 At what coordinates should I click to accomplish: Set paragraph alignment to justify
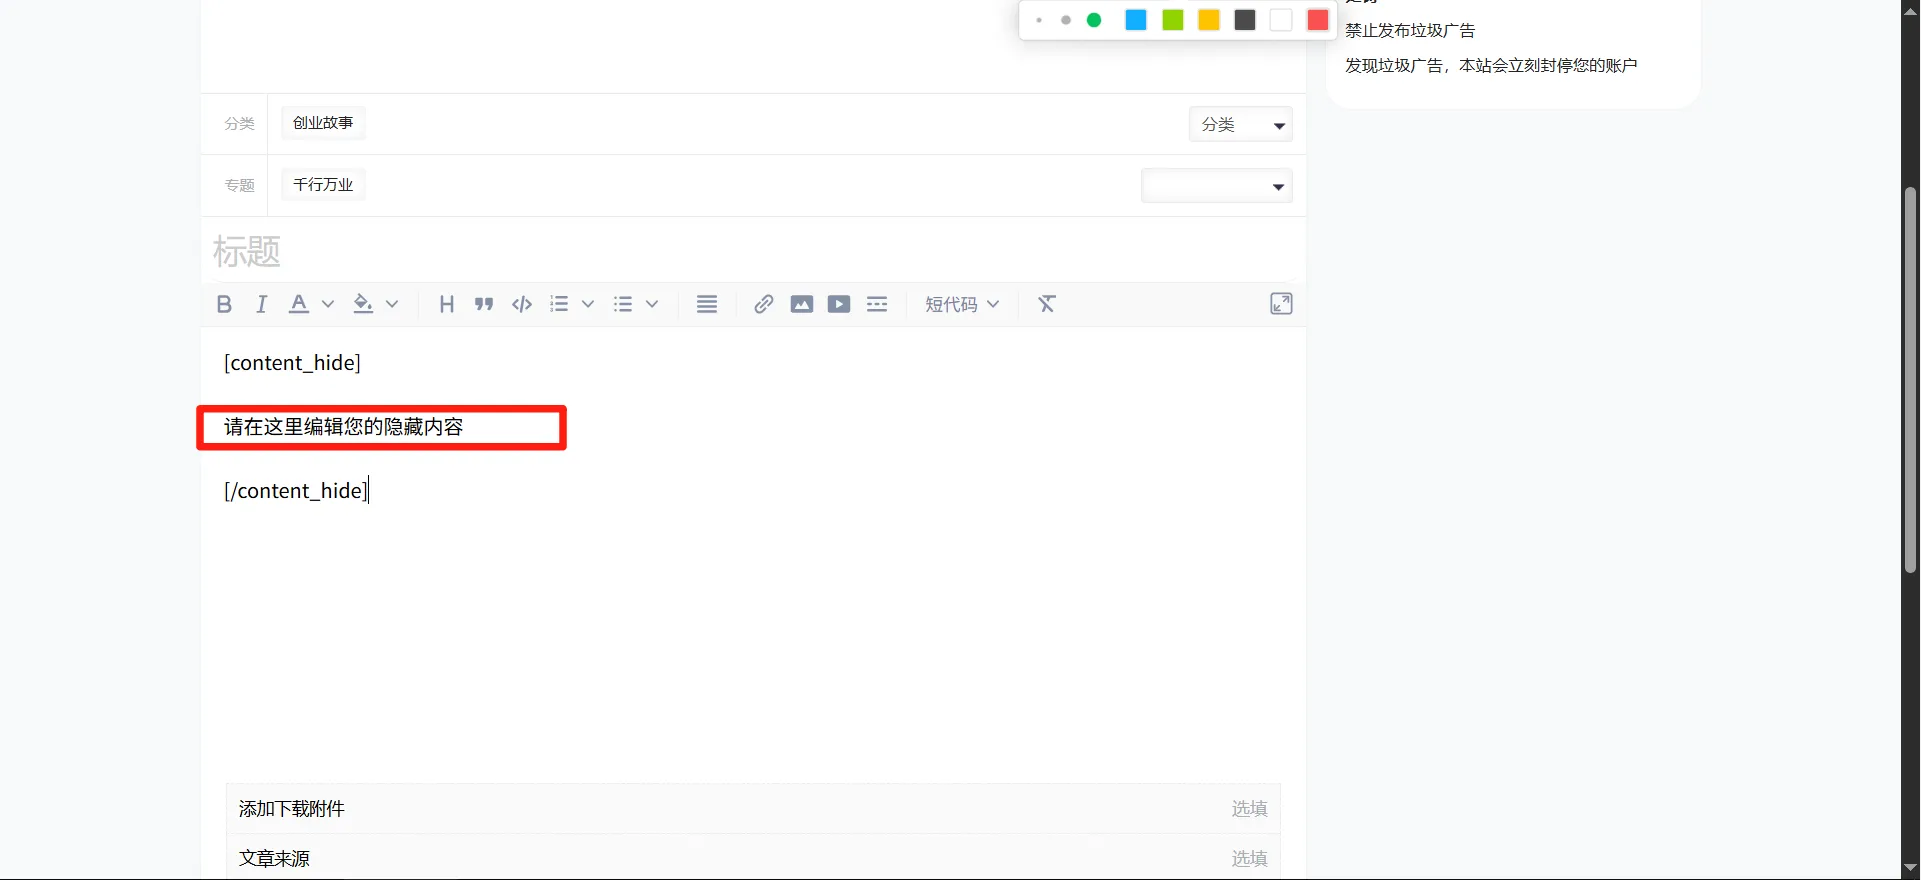tap(707, 304)
